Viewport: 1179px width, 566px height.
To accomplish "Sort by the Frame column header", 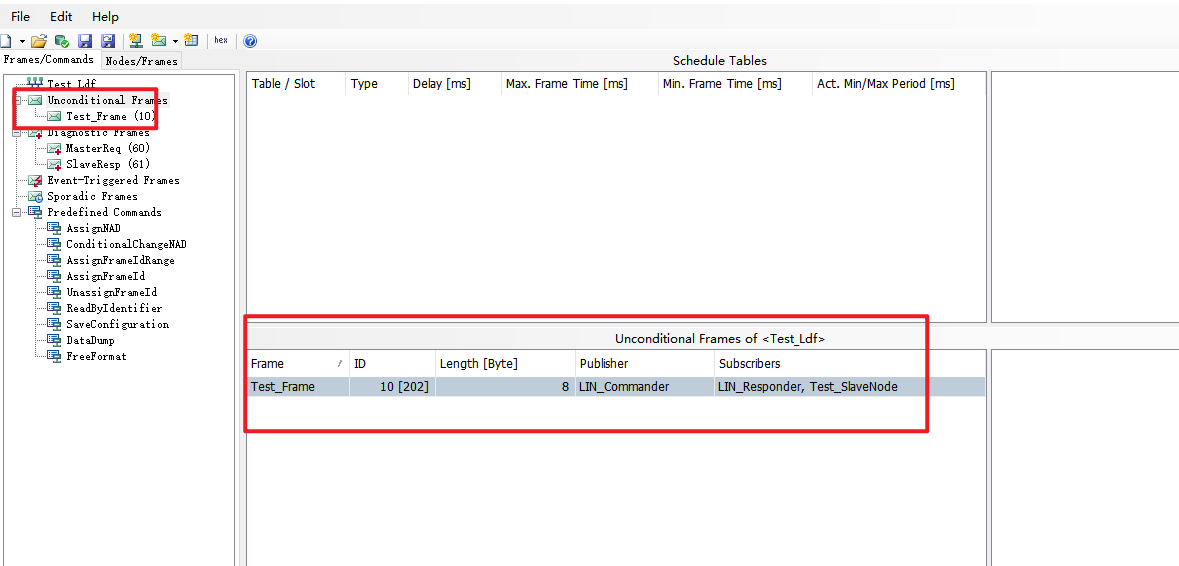I will [x=299, y=364].
